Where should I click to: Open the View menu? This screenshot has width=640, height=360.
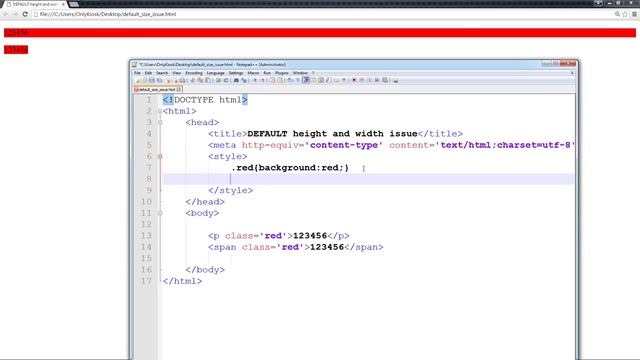[177, 73]
